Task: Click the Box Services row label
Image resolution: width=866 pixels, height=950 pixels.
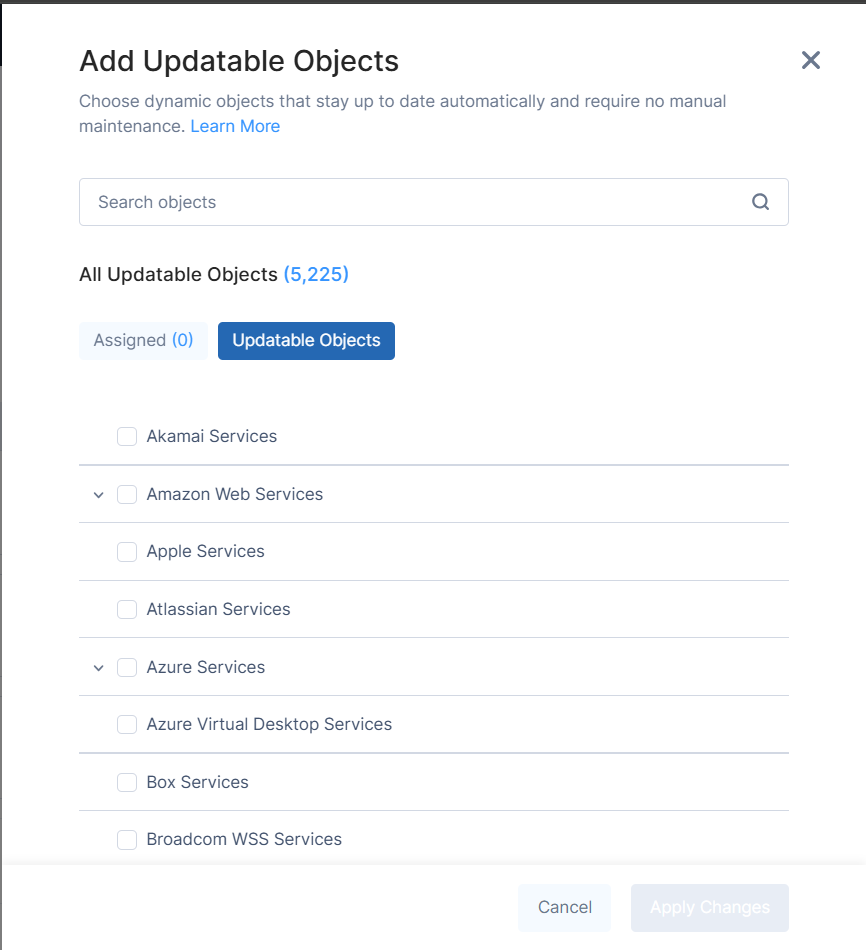Action: tap(197, 782)
